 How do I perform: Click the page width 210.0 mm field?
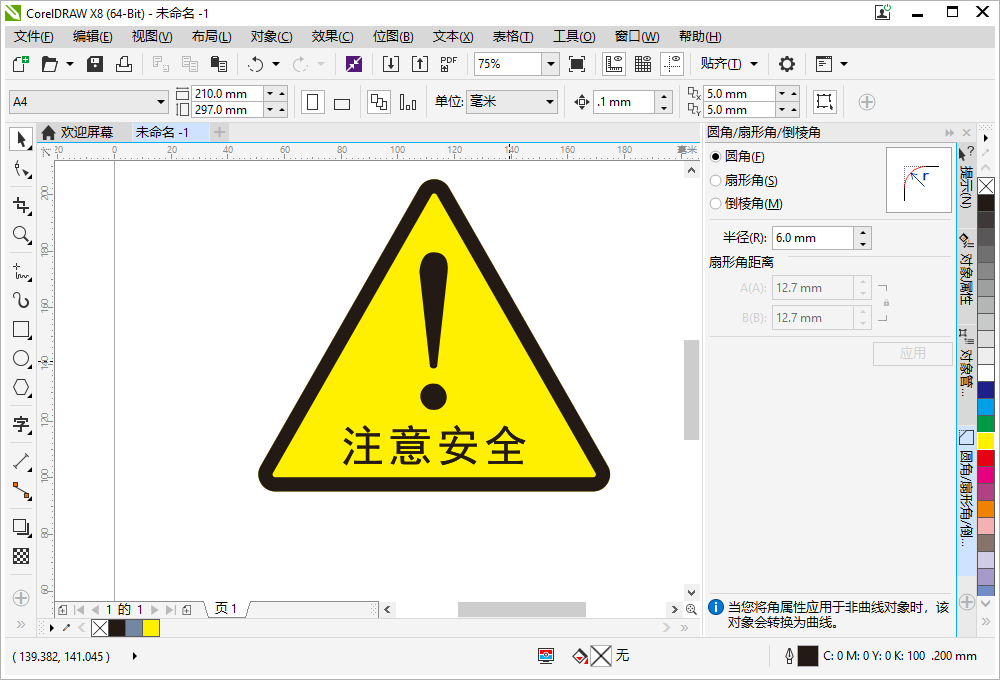click(x=228, y=94)
